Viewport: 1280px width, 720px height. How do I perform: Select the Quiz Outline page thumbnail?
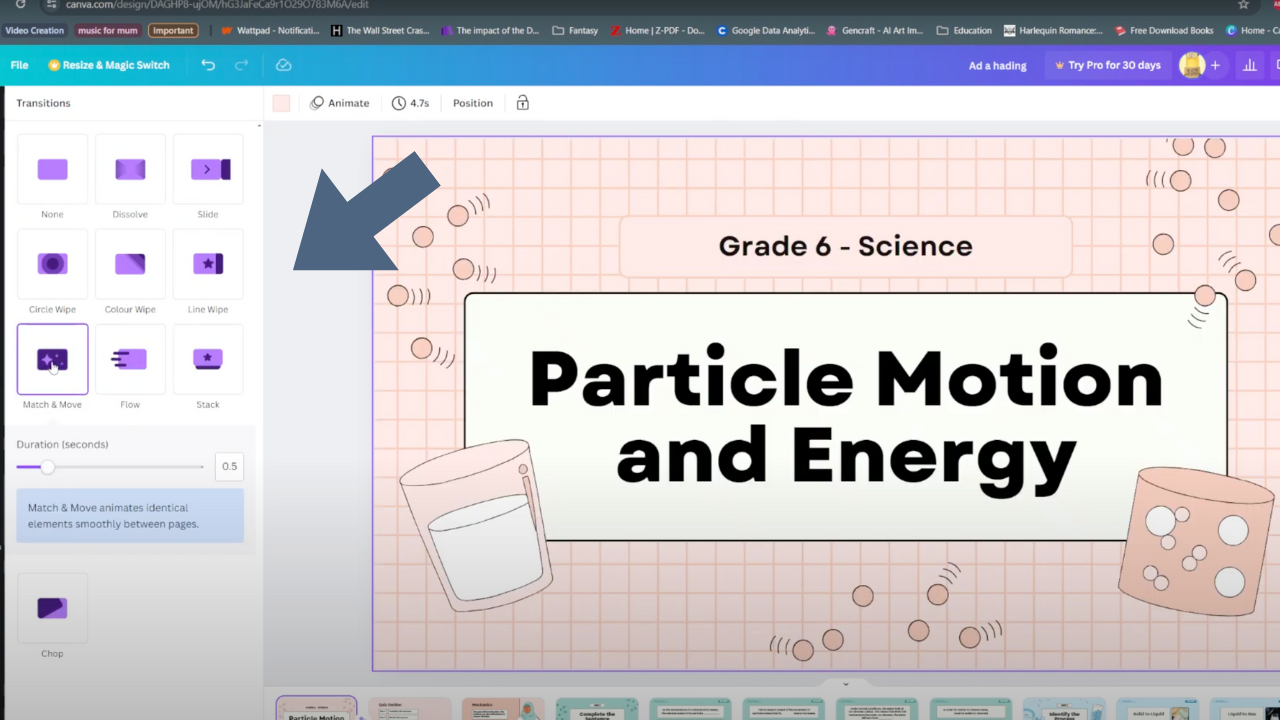pyautogui.click(x=409, y=708)
